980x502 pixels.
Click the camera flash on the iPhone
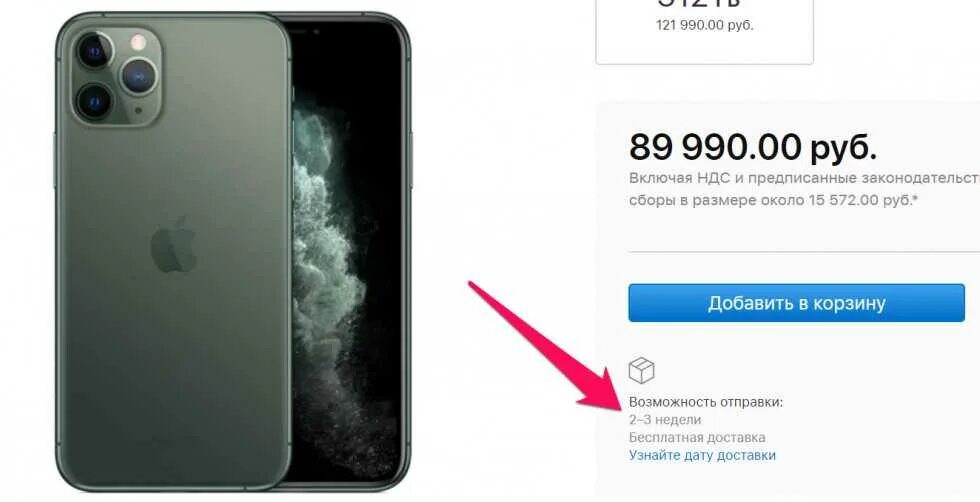(x=138, y=43)
